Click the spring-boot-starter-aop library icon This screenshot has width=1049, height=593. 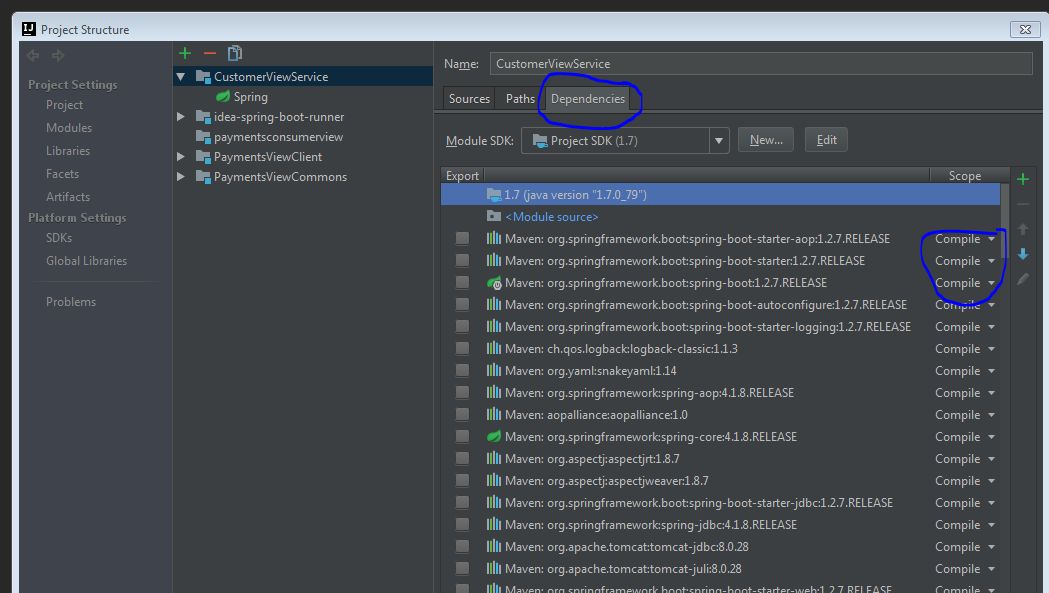[x=494, y=238]
